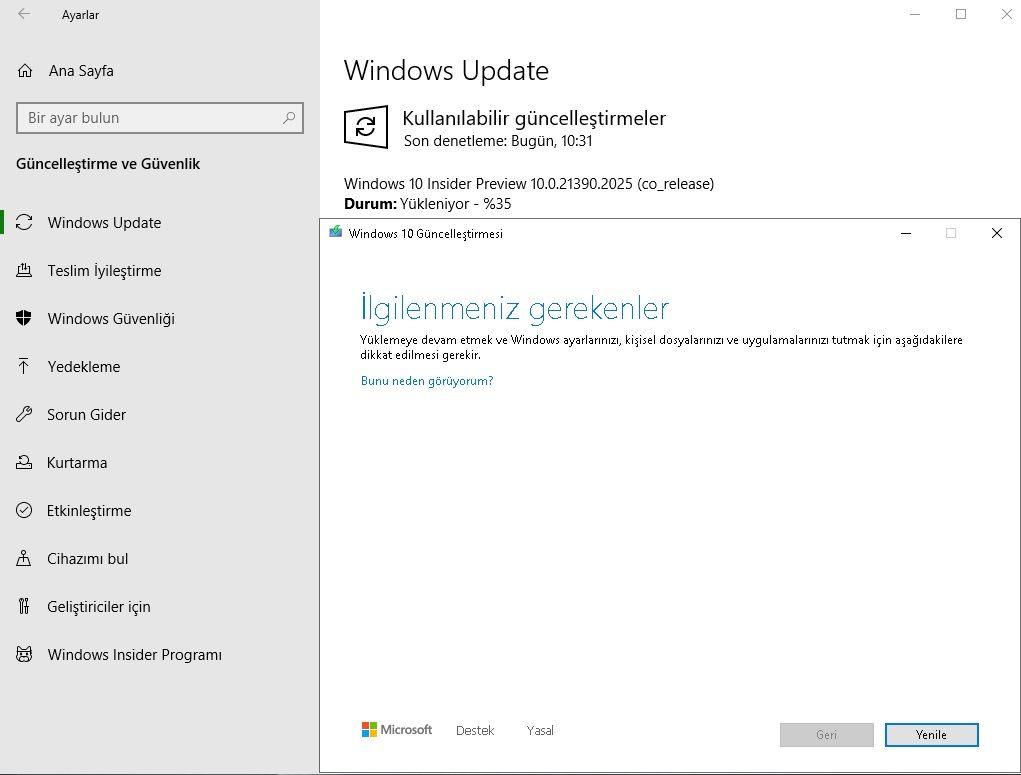Minimize the Ayarlar settings window
Viewport: 1021px width, 775px height.
point(915,14)
